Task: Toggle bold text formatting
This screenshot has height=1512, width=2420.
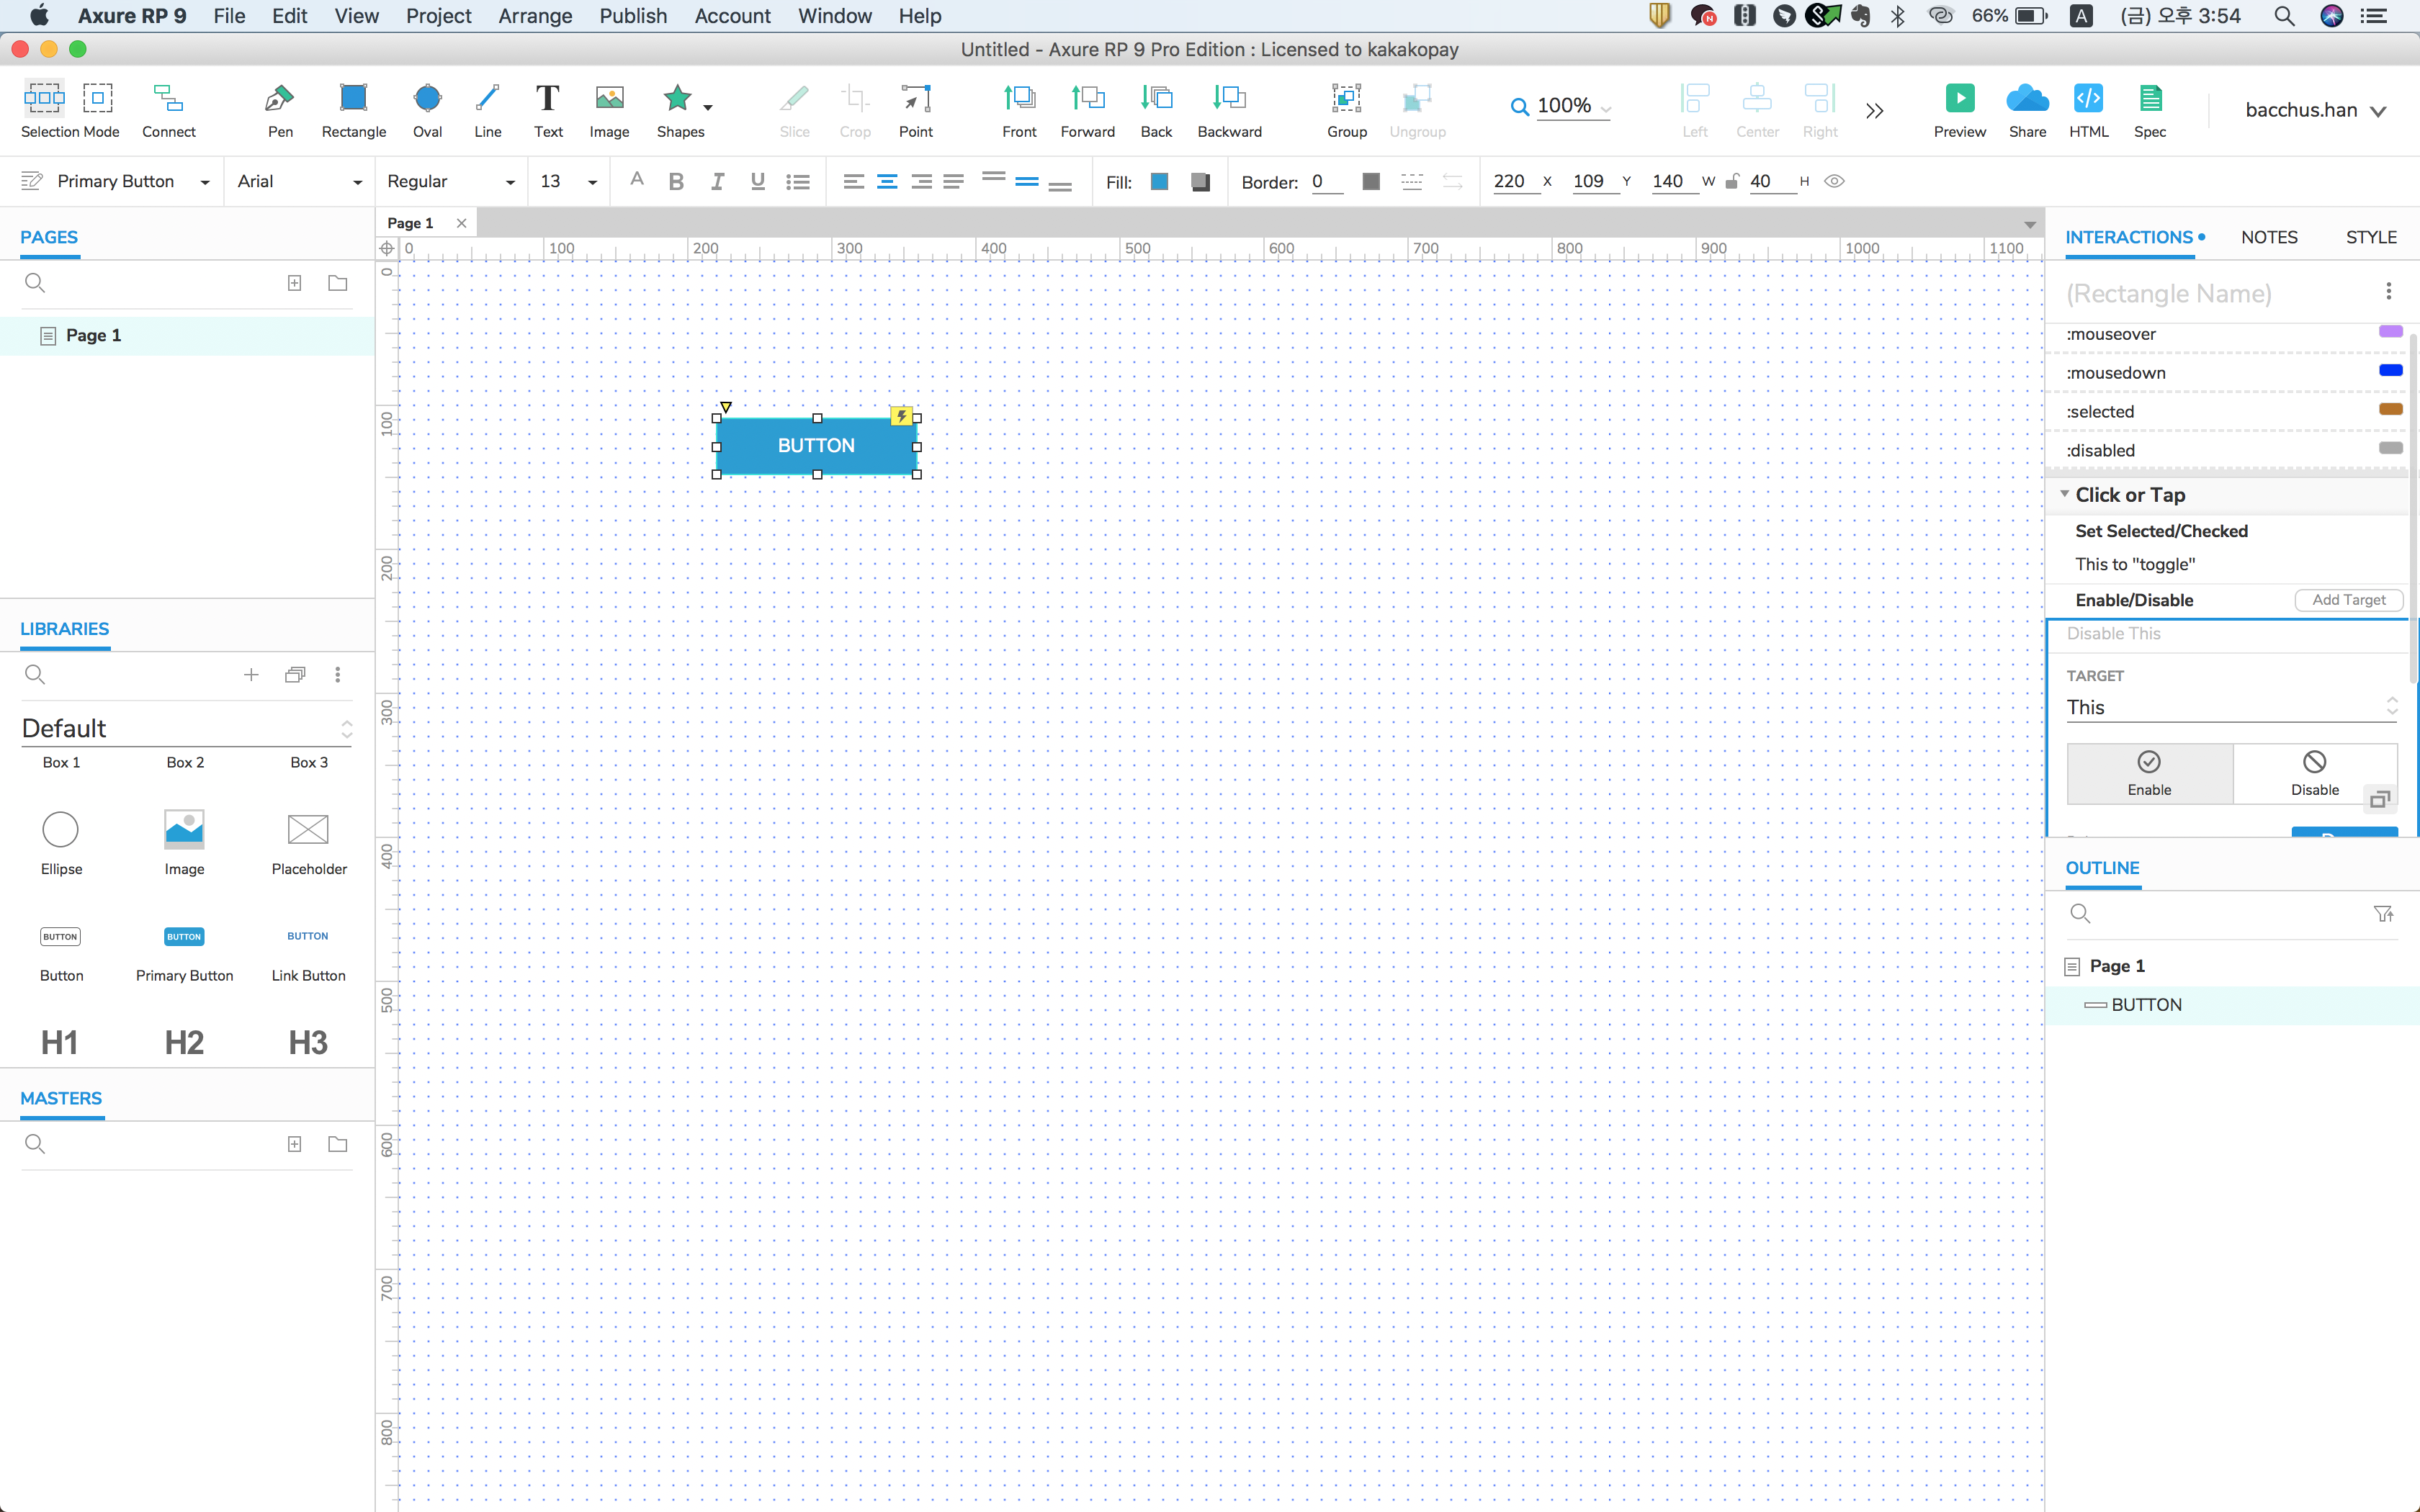Action: [676, 181]
